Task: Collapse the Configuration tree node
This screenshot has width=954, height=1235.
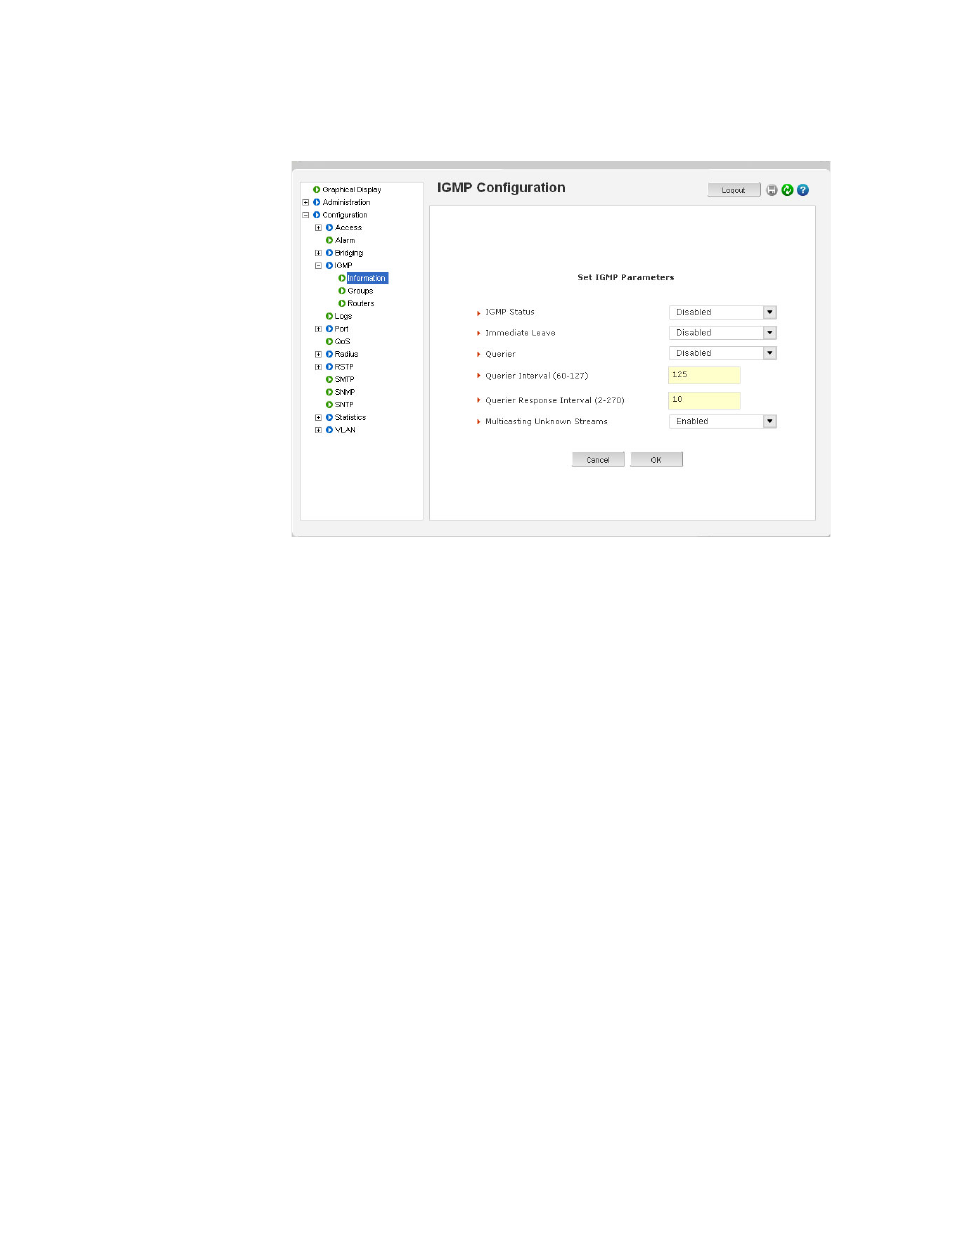Action: pos(306,215)
